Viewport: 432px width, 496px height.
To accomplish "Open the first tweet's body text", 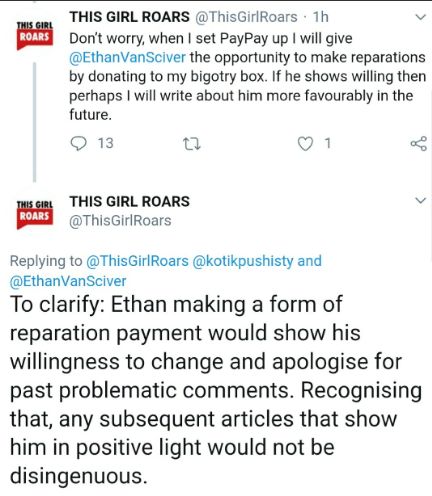I will click(247, 76).
